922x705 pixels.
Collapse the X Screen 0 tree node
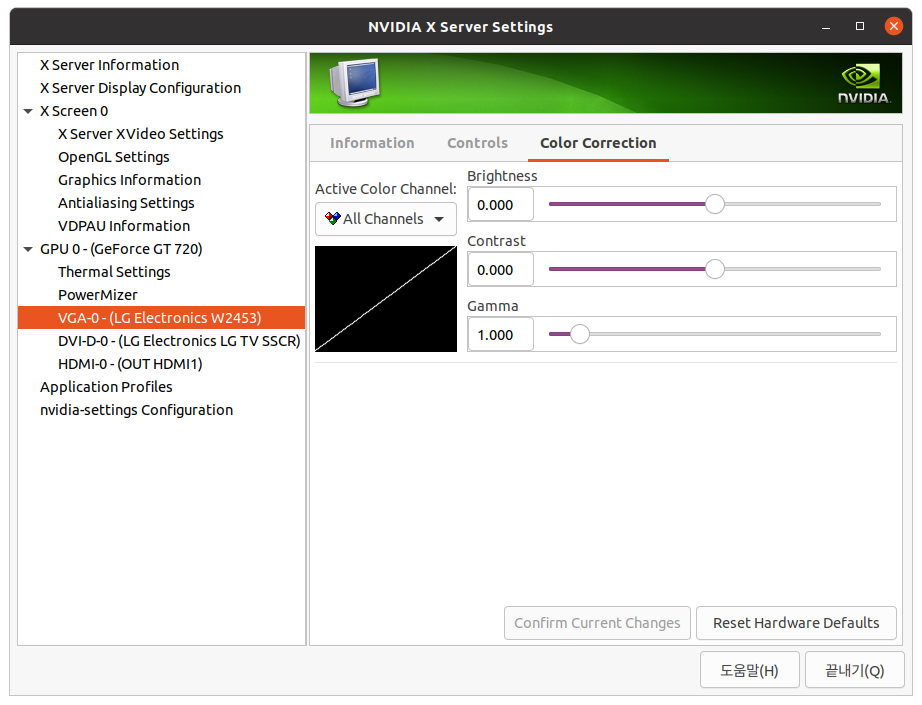[28, 111]
